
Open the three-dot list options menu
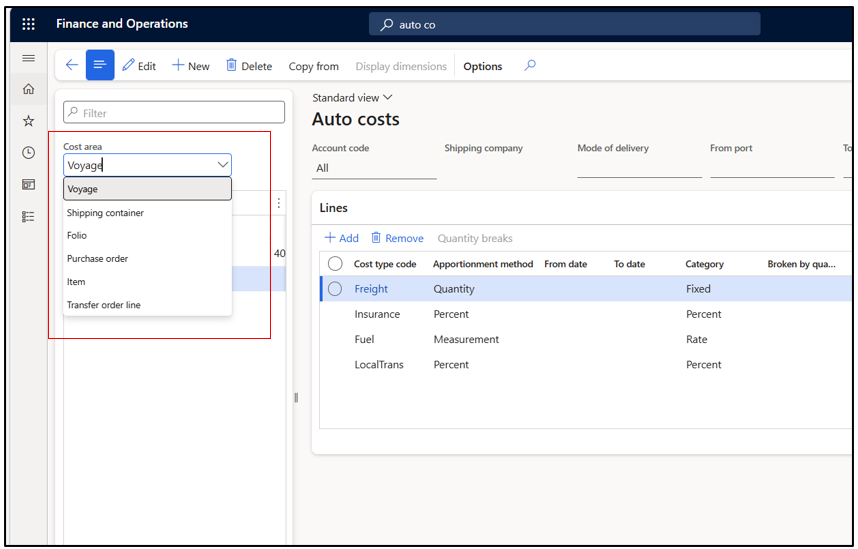[x=279, y=203]
